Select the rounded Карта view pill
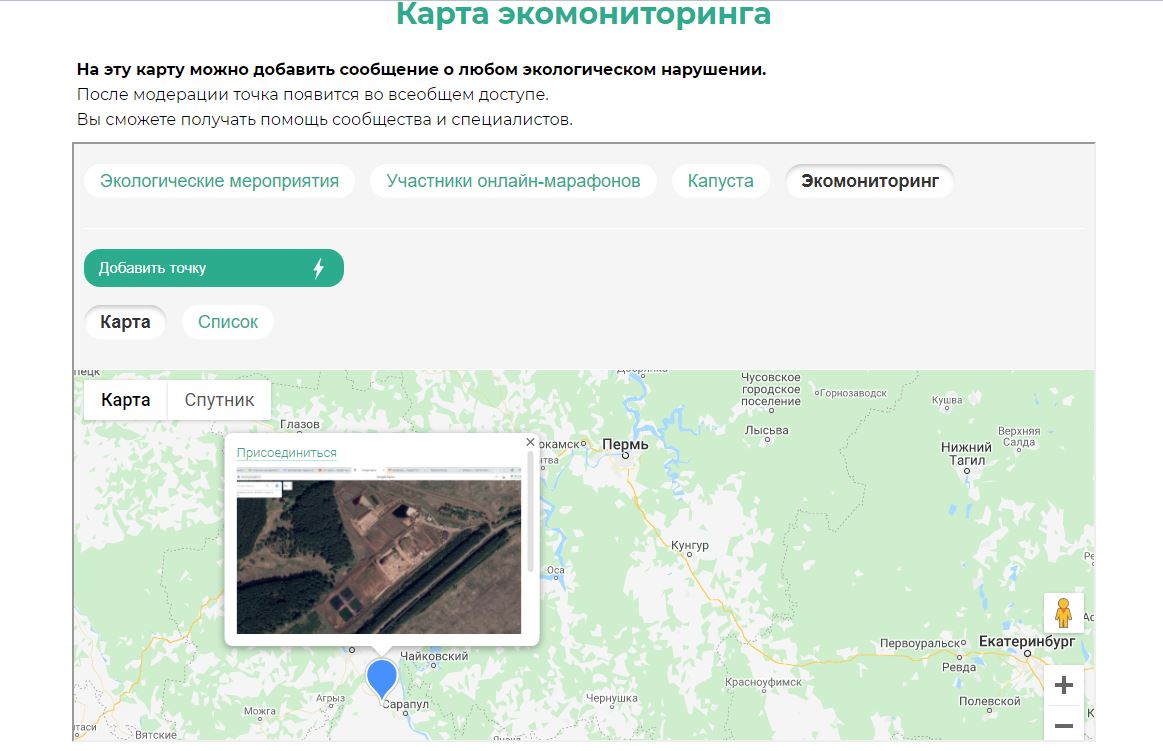This screenshot has height=751, width=1163. [125, 322]
